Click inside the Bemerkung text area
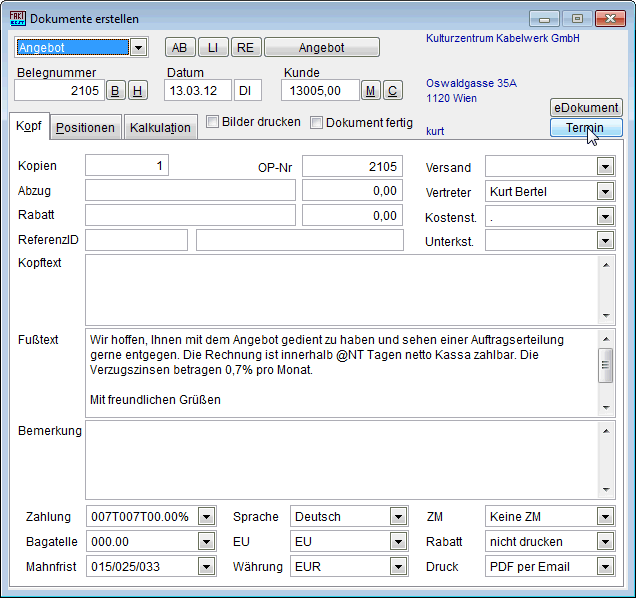The image size is (636, 598). click(x=342, y=460)
